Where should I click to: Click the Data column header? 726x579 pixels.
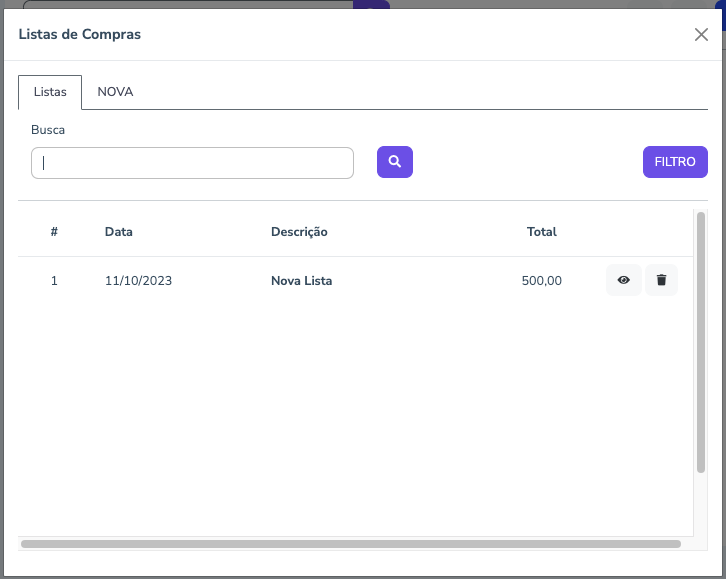pos(118,232)
